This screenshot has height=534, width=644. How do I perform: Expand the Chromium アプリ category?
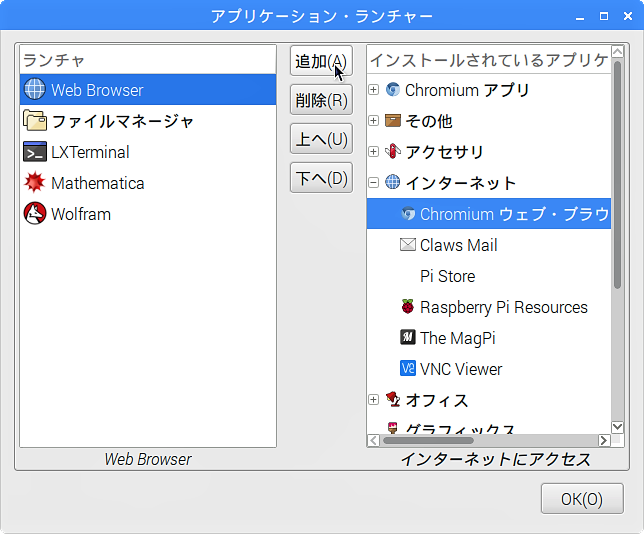tap(373, 90)
